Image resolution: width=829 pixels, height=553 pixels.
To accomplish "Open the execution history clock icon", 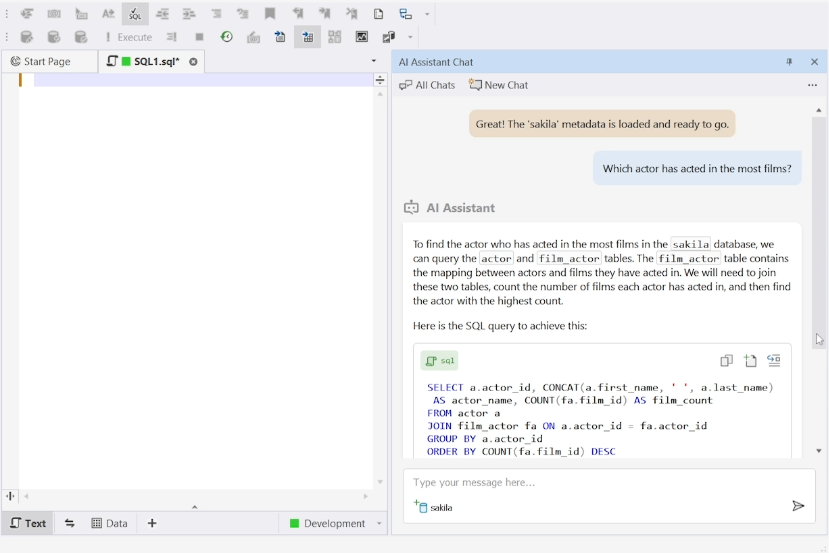I will (227, 37).
